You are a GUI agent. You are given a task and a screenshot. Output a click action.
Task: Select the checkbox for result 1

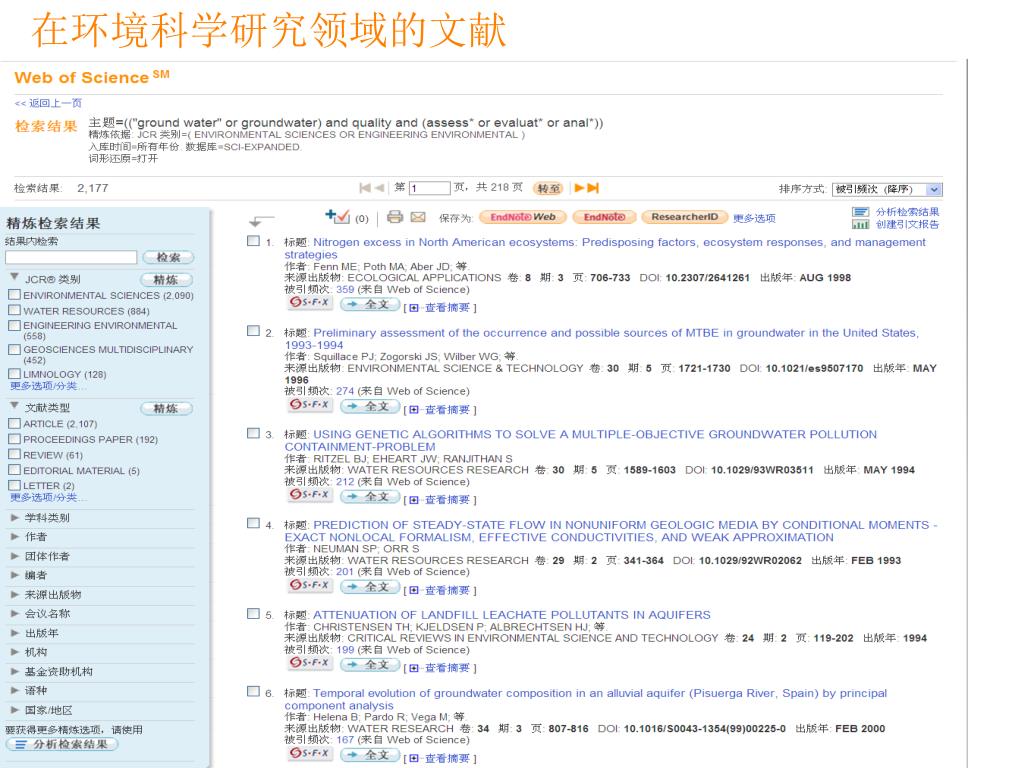253,240
